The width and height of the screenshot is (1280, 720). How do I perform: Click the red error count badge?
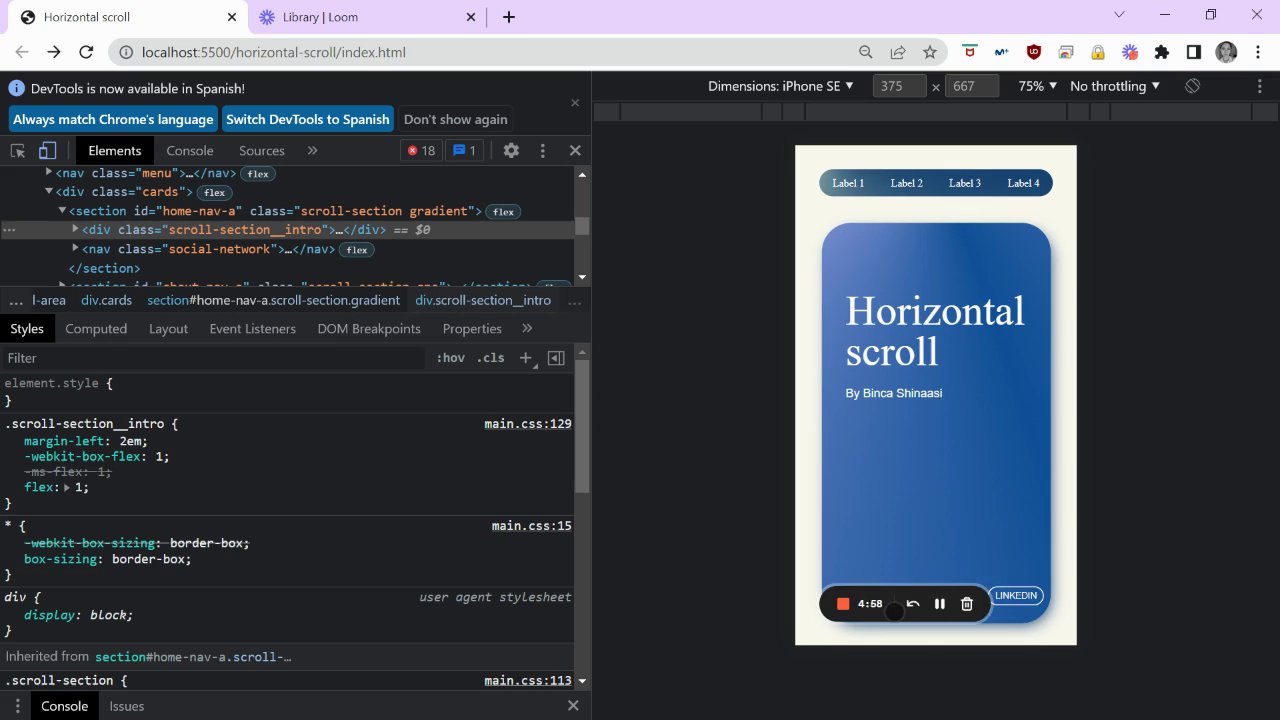(x=421, y=151)
